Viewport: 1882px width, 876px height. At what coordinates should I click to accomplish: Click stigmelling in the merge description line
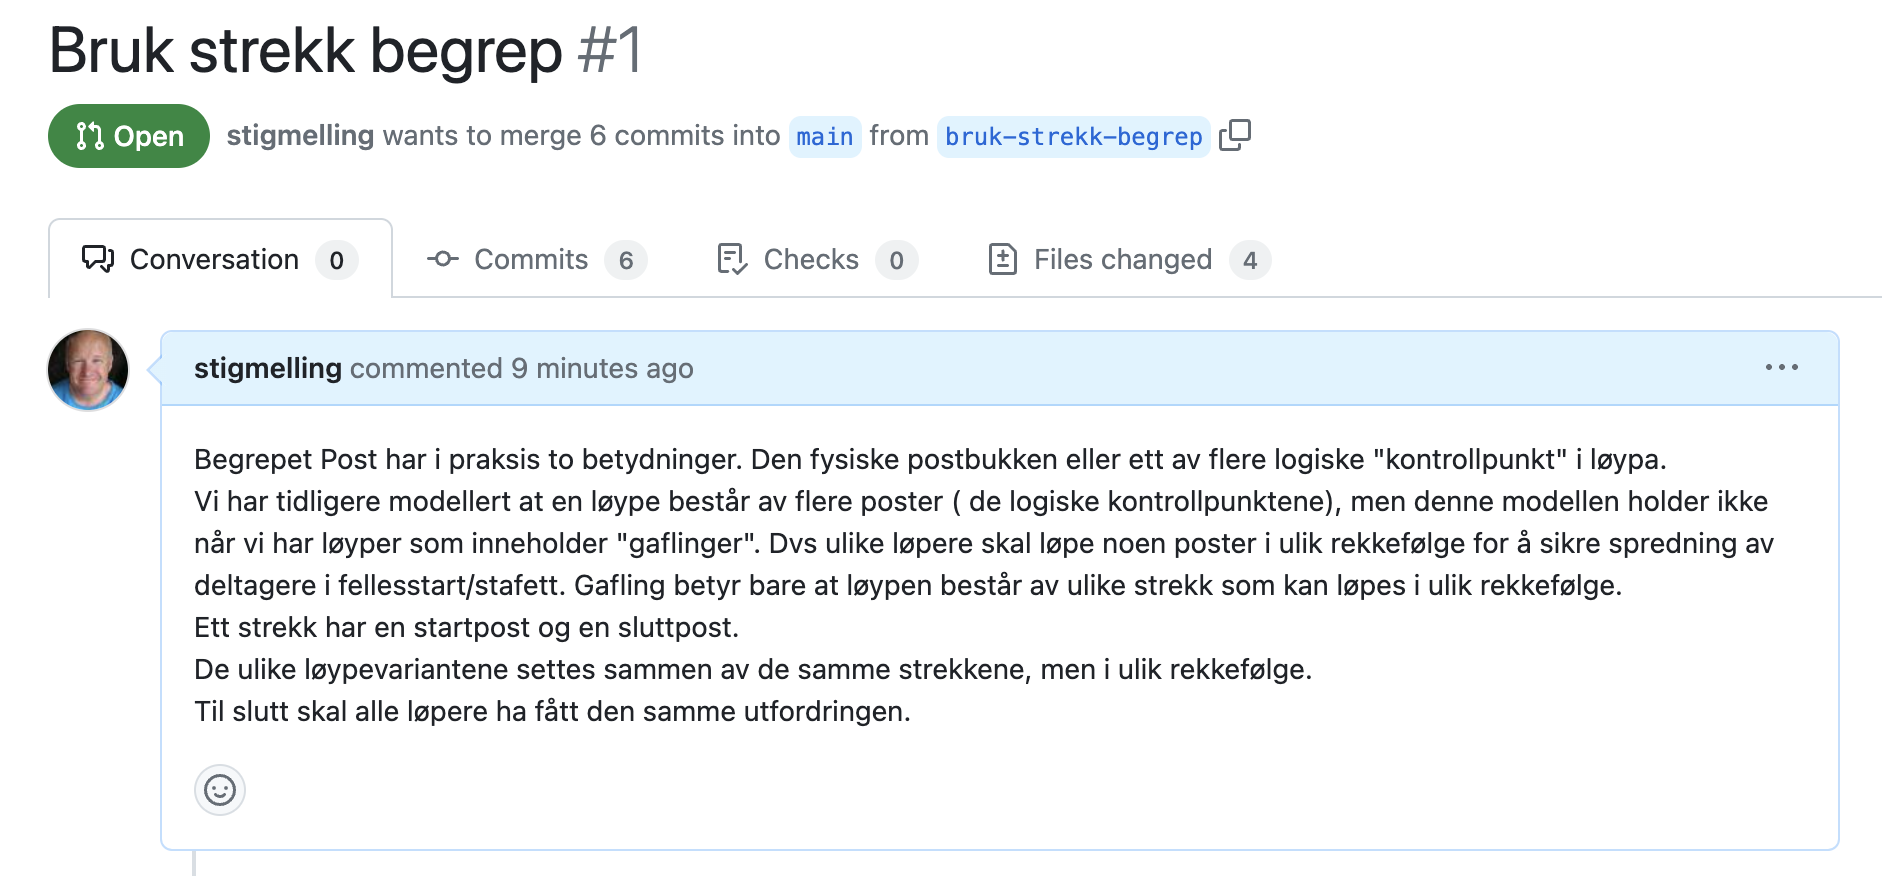[300, 135]
